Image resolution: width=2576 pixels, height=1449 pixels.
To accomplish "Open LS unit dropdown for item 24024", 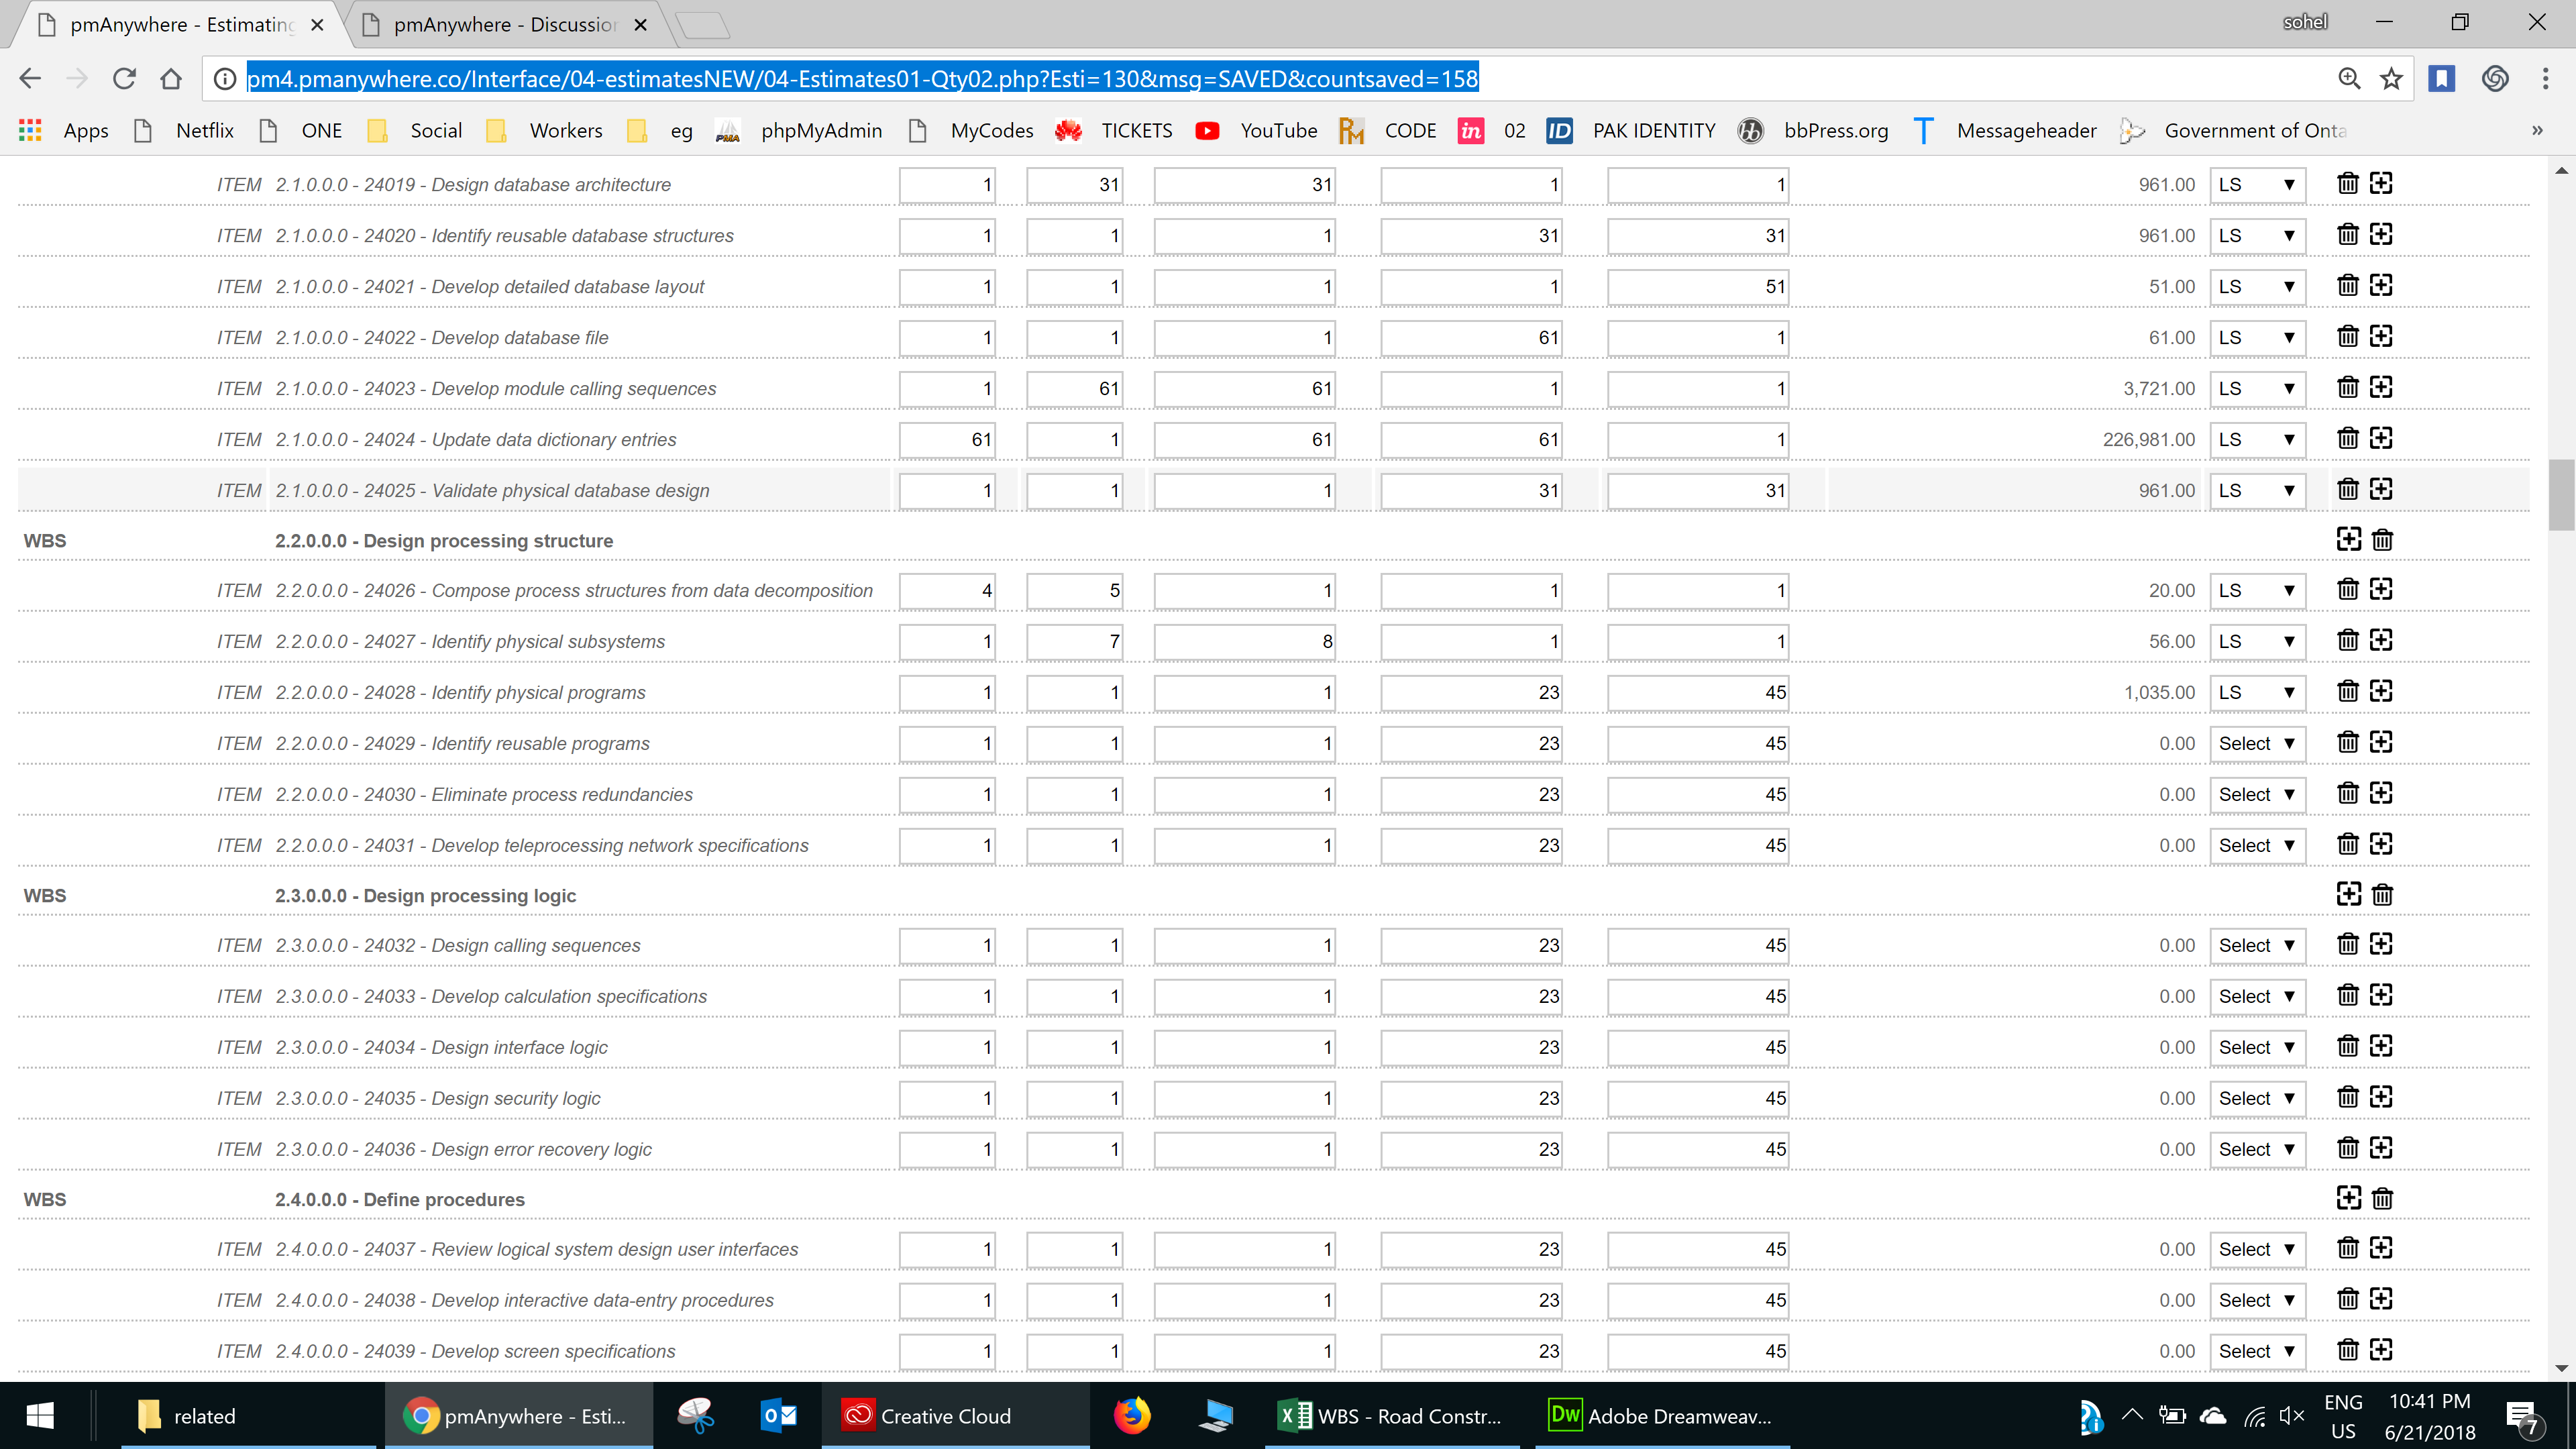I will [x=2256, y=440].
